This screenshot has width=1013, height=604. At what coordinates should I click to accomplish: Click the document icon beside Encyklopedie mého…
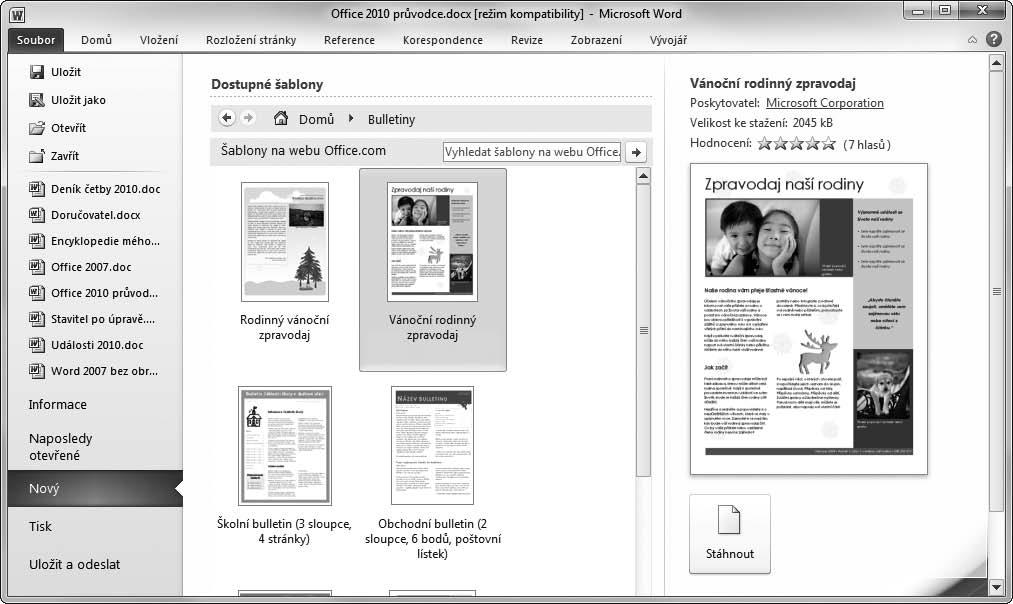pyautogui.click(x=37, y=241)
